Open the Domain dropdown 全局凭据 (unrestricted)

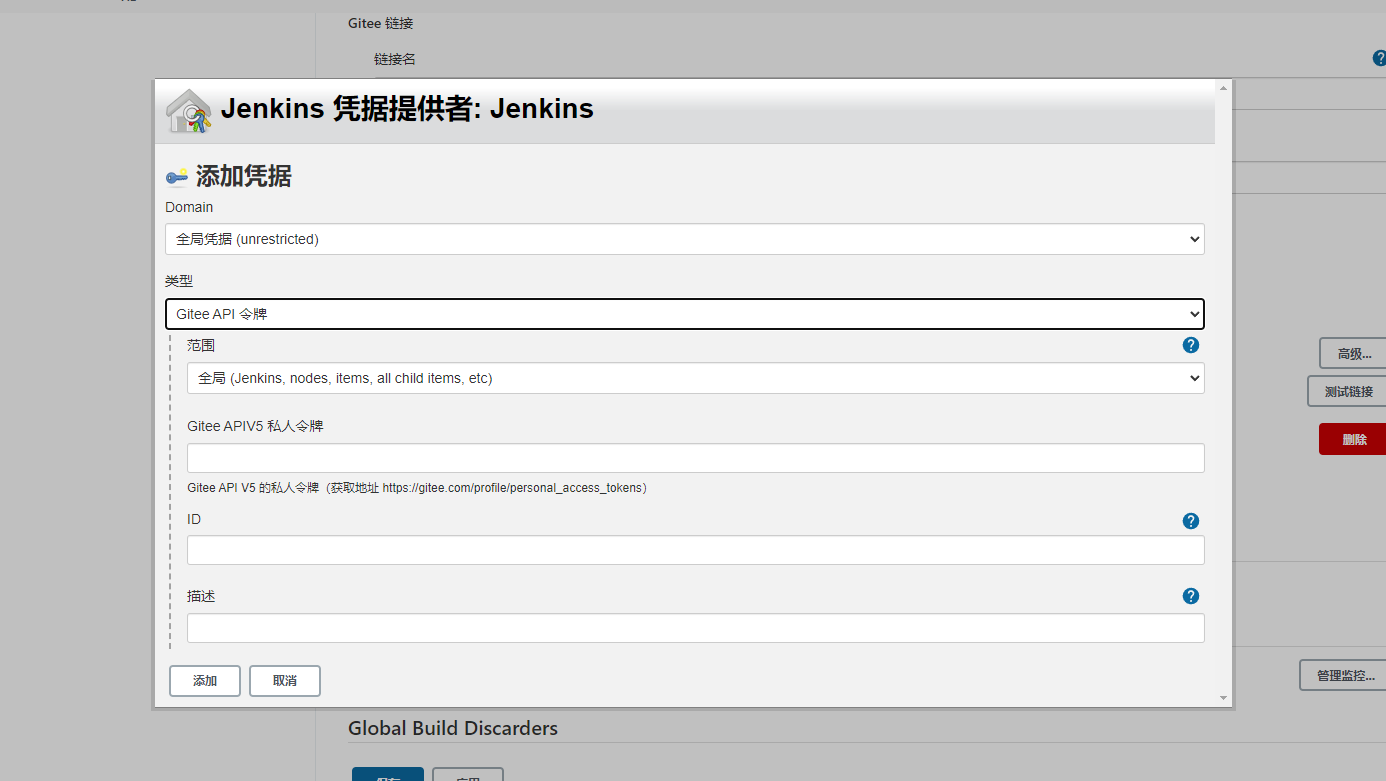pos(685,239)
